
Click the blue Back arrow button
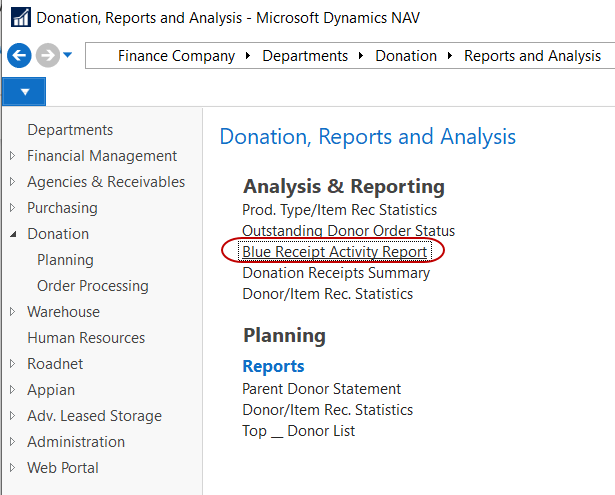(18, 56)
